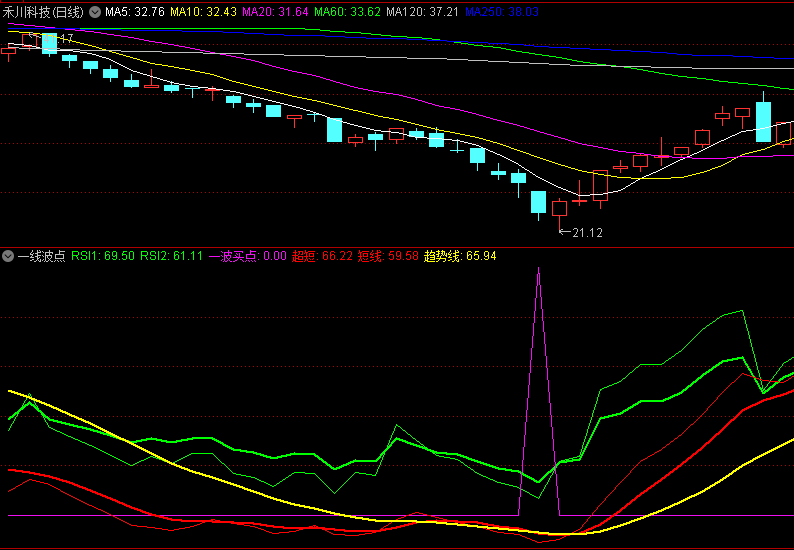Click the MA250: 38.03 label
This screenshot has height=550, width=794.
[x=502, y=12]
